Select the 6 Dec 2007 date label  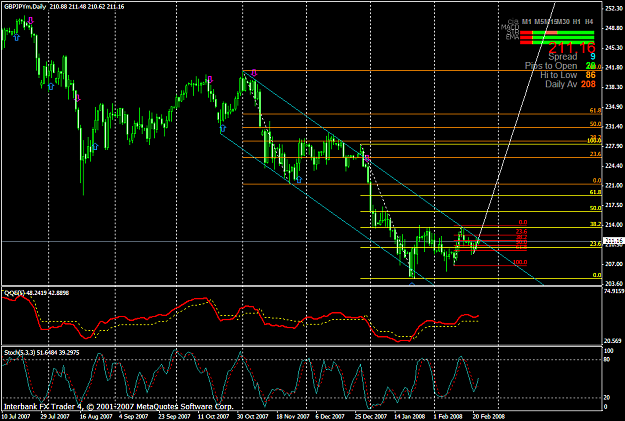coord(330,417)
